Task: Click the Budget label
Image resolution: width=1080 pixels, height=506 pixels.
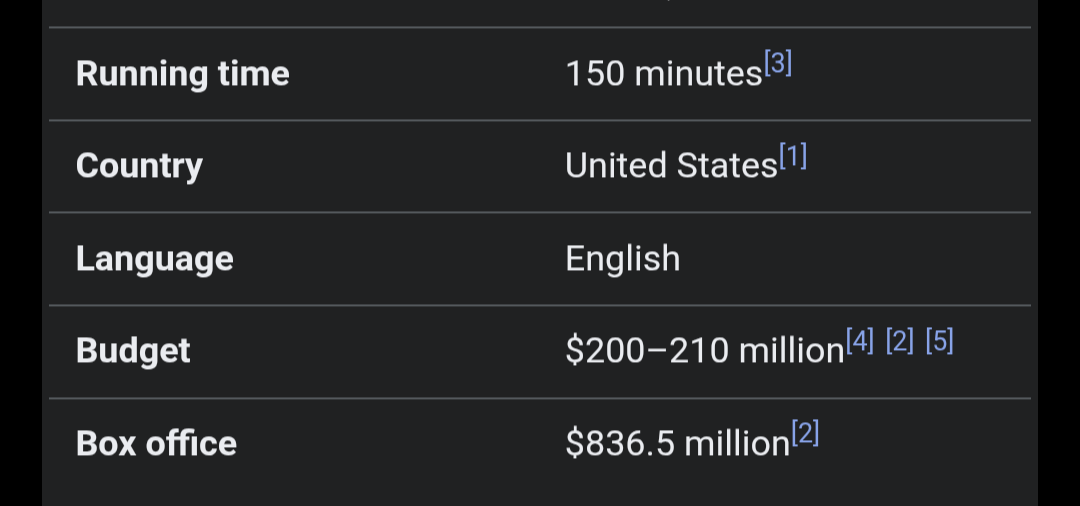Action: click(133, 351)
